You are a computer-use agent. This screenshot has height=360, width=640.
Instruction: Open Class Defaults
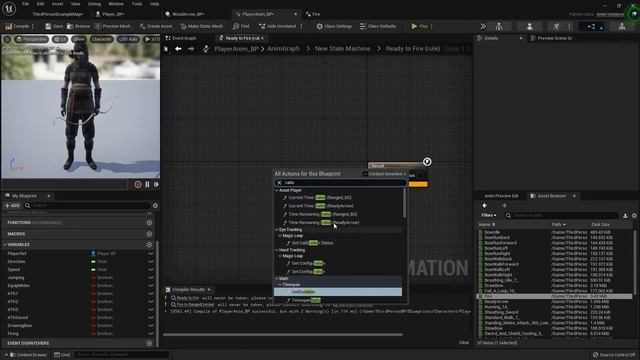378,26
